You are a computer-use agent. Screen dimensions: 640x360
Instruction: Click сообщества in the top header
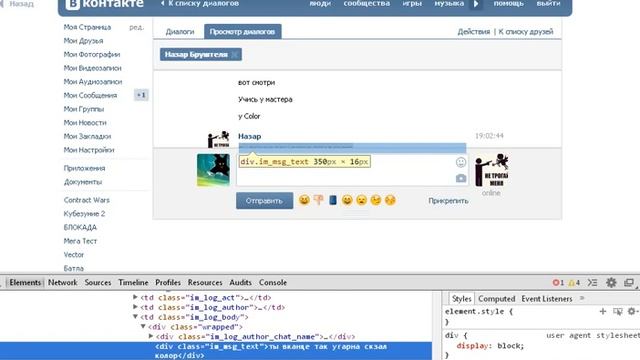coord(367,4)
